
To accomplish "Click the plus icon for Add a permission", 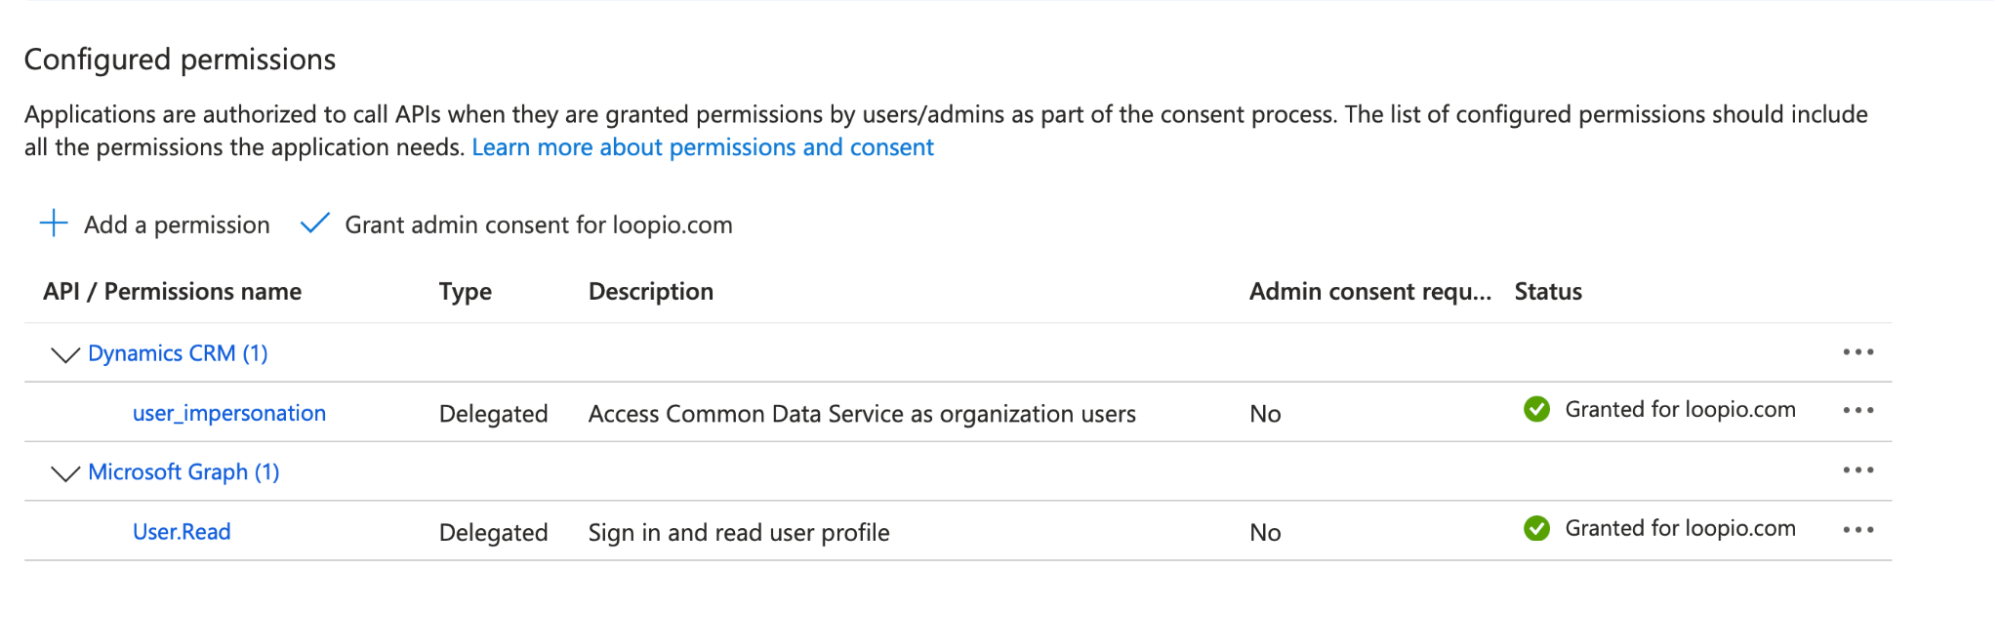I will click(54, 223).
